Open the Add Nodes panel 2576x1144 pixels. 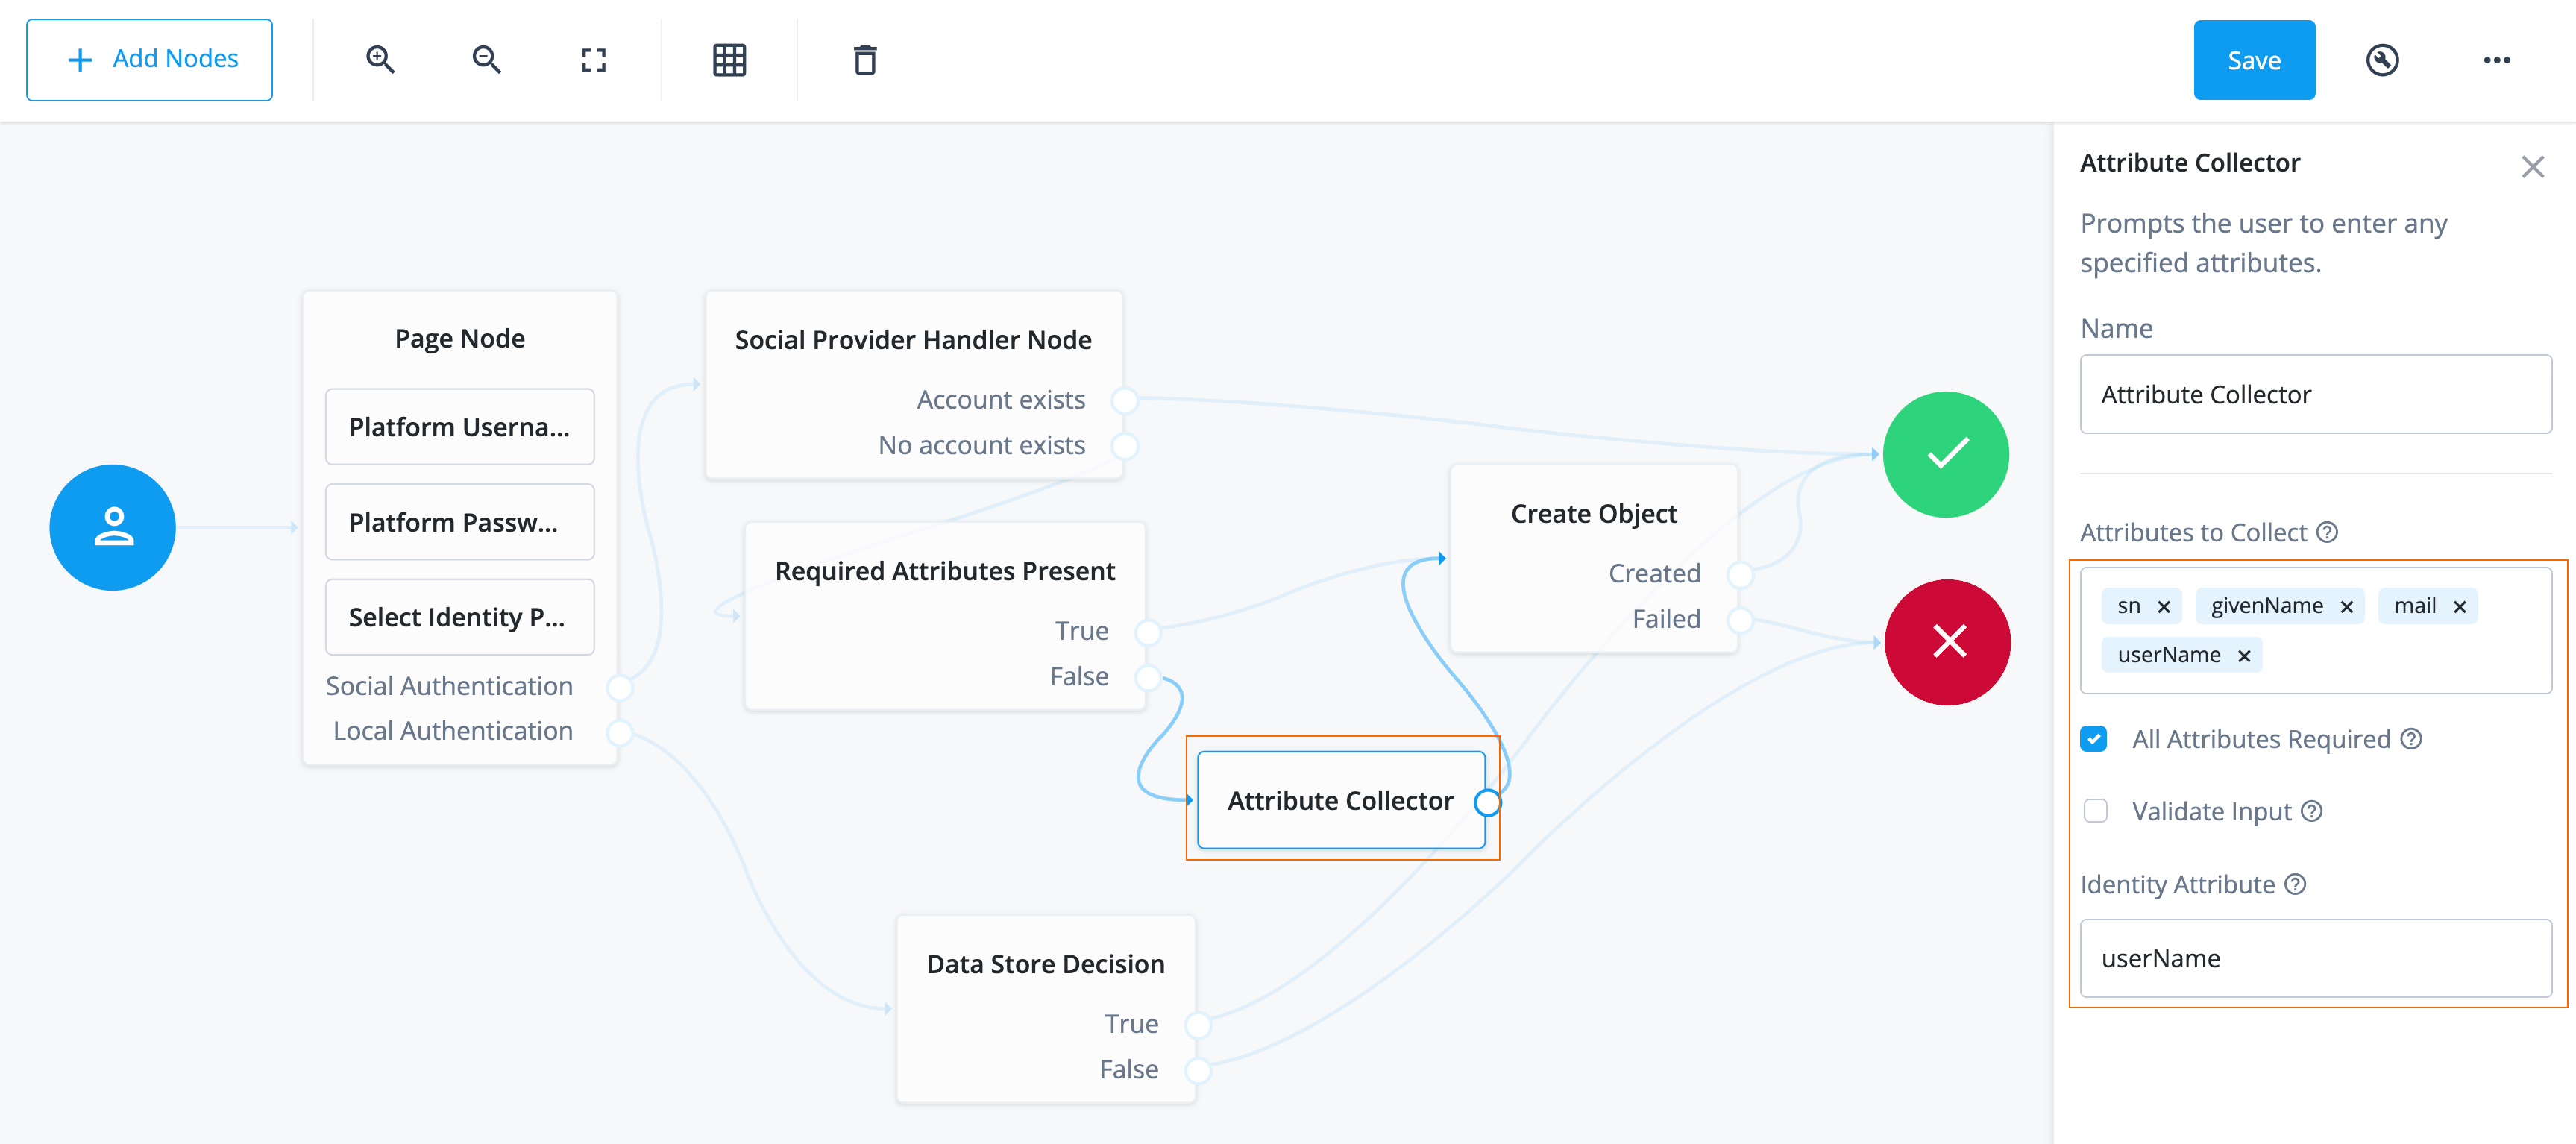[x=149, y=59]
